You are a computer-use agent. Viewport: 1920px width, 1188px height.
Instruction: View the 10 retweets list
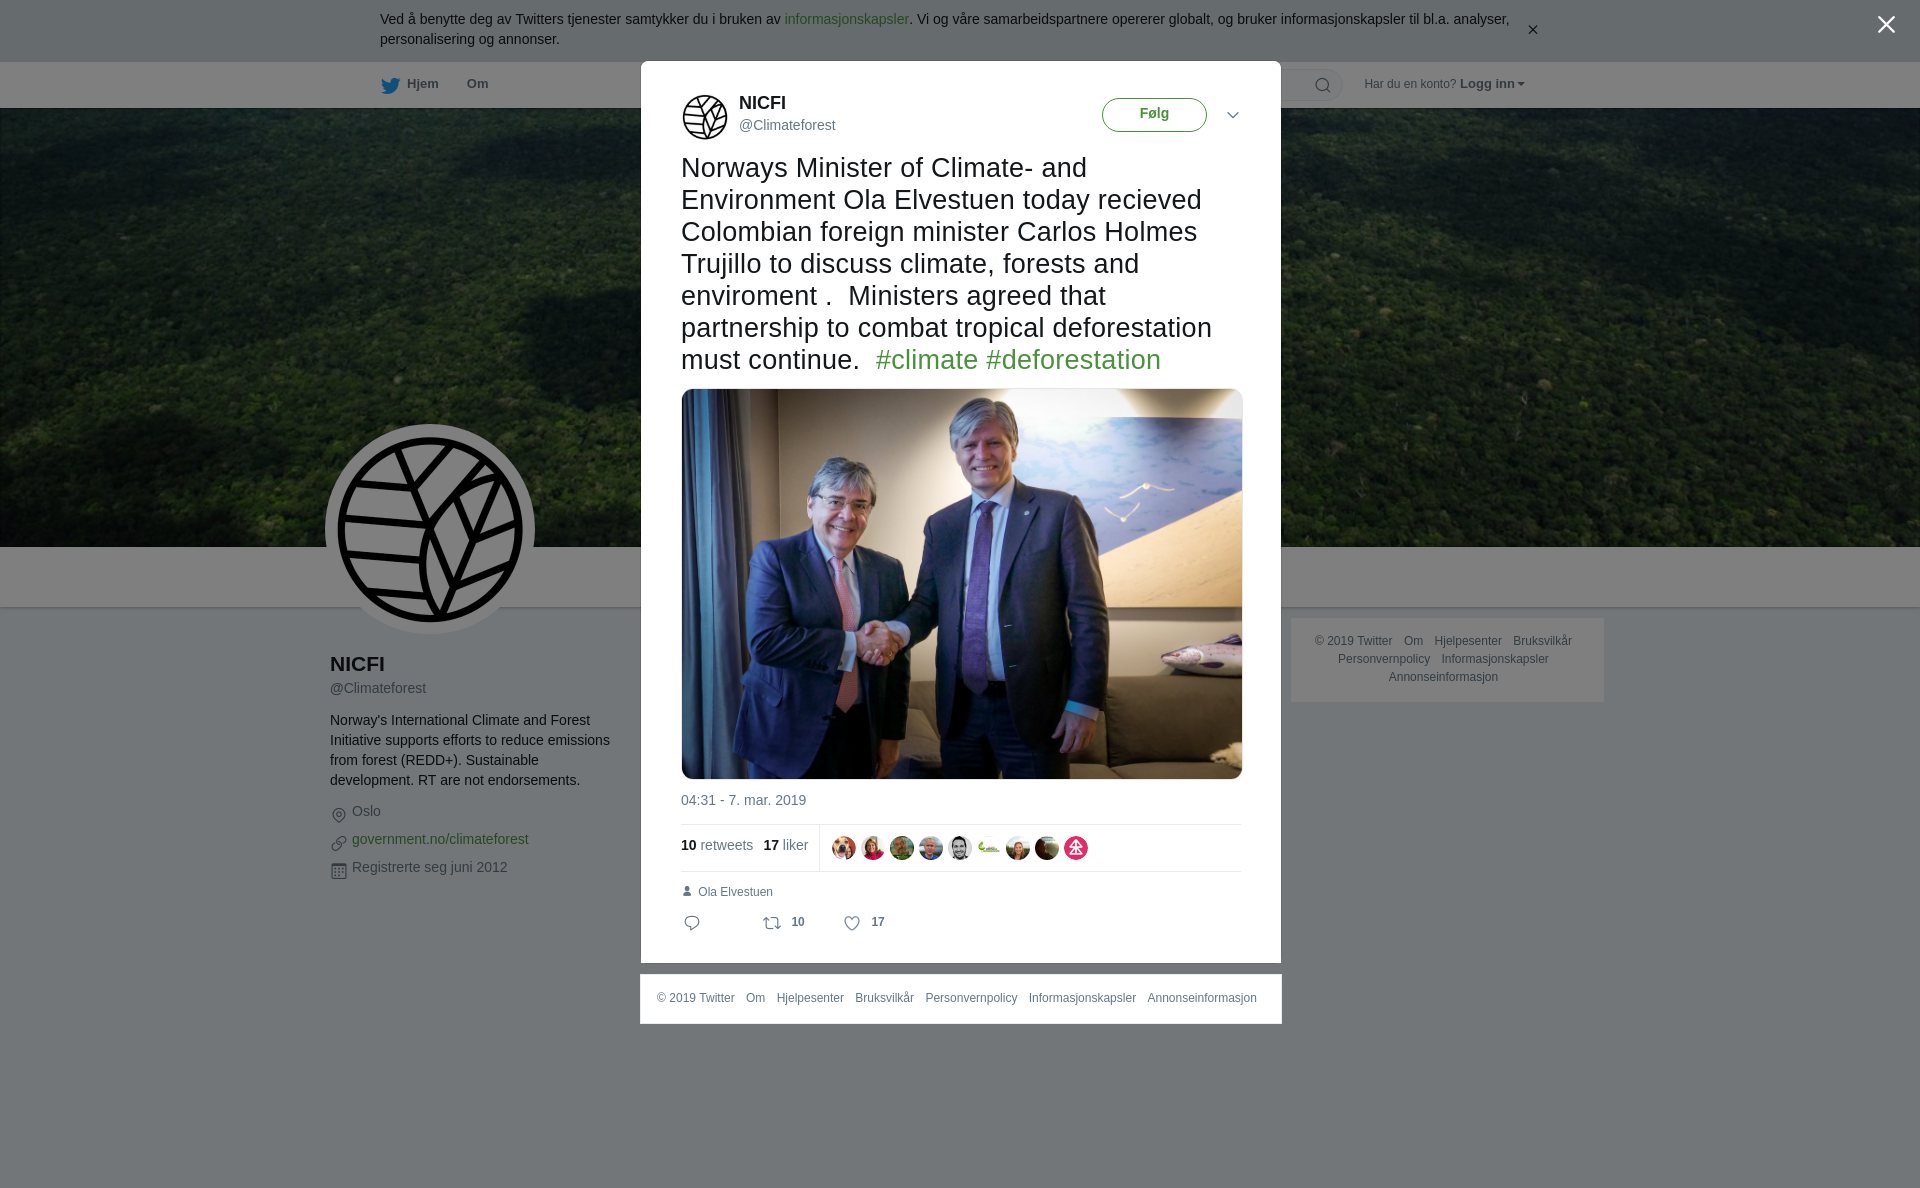(717, 845)
